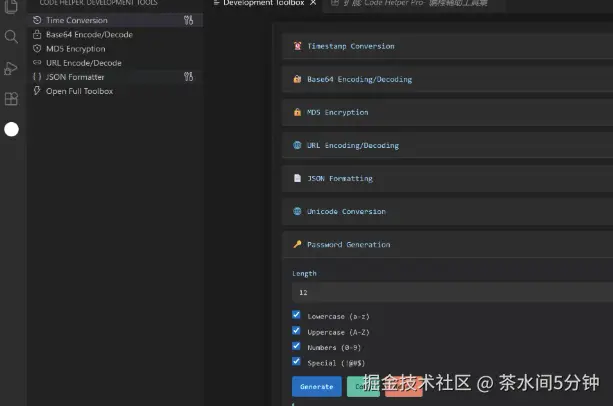Select Base64 Encode/Decode in the sidebar
Screen dimensions: 613x406
[x=115, y=34]
